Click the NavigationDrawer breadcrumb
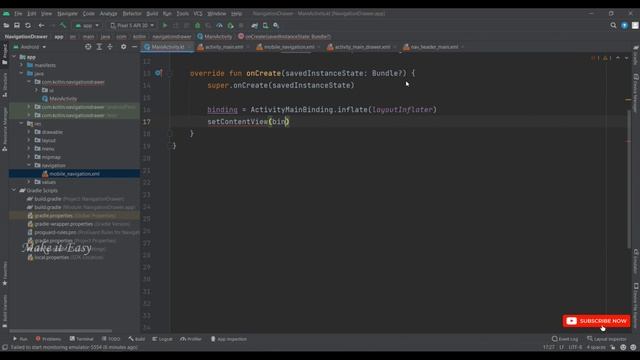The width and height of the screenshot is (640, 360). tap(26, 36)
